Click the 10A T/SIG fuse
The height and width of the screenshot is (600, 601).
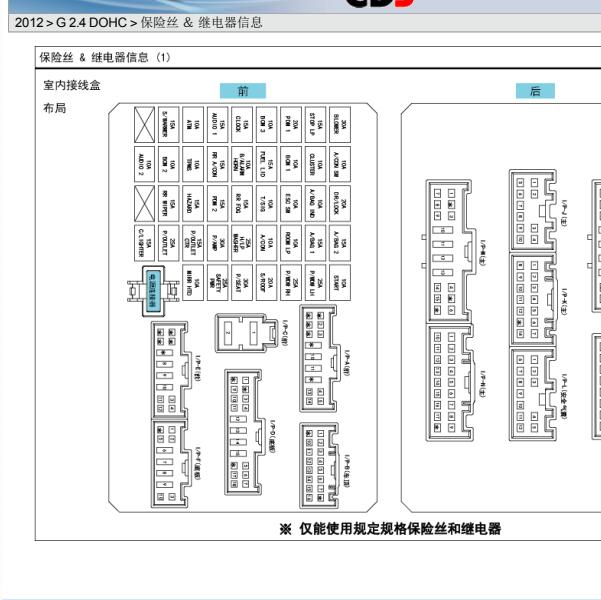266,204
